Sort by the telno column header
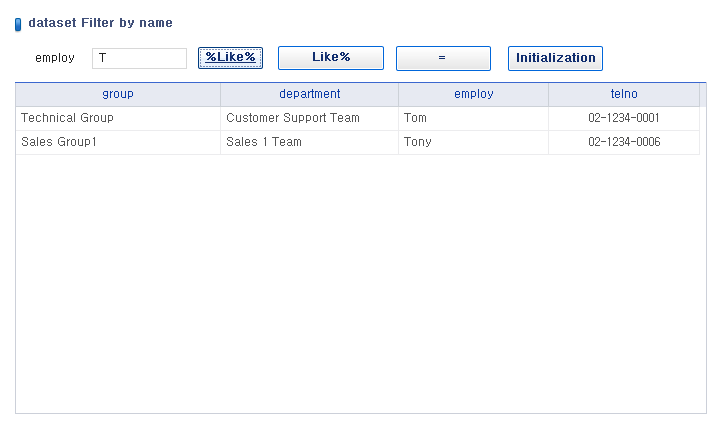Viewport: 723px width, 438px height. (624, 95)
